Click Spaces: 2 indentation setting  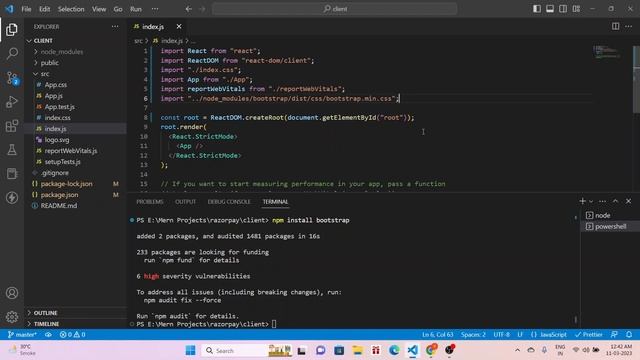click(473, 335)
